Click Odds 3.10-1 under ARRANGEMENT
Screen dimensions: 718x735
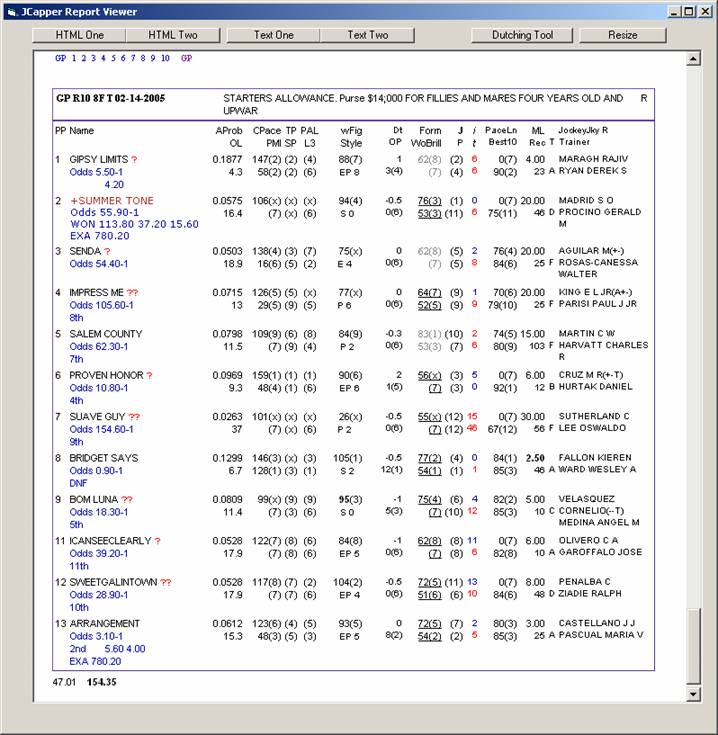[x=96, y=636]
